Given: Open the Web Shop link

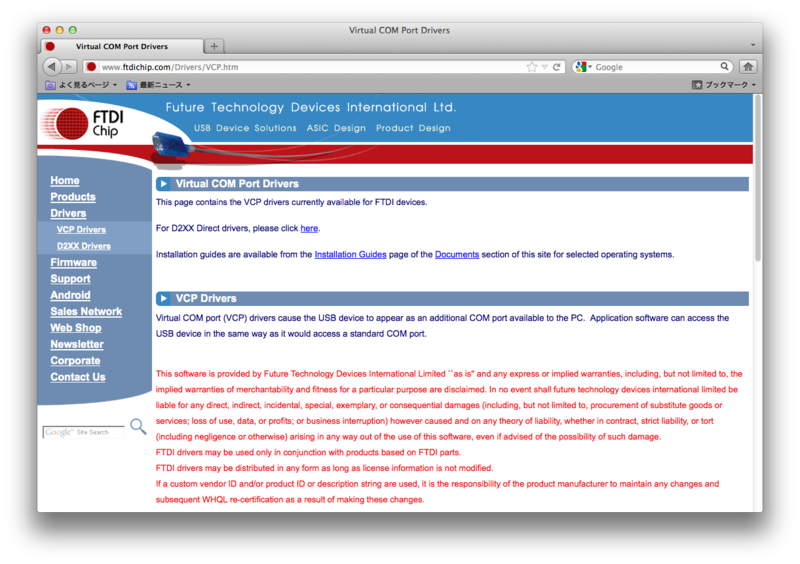Looking at the screenshot, I should [76, 328].
